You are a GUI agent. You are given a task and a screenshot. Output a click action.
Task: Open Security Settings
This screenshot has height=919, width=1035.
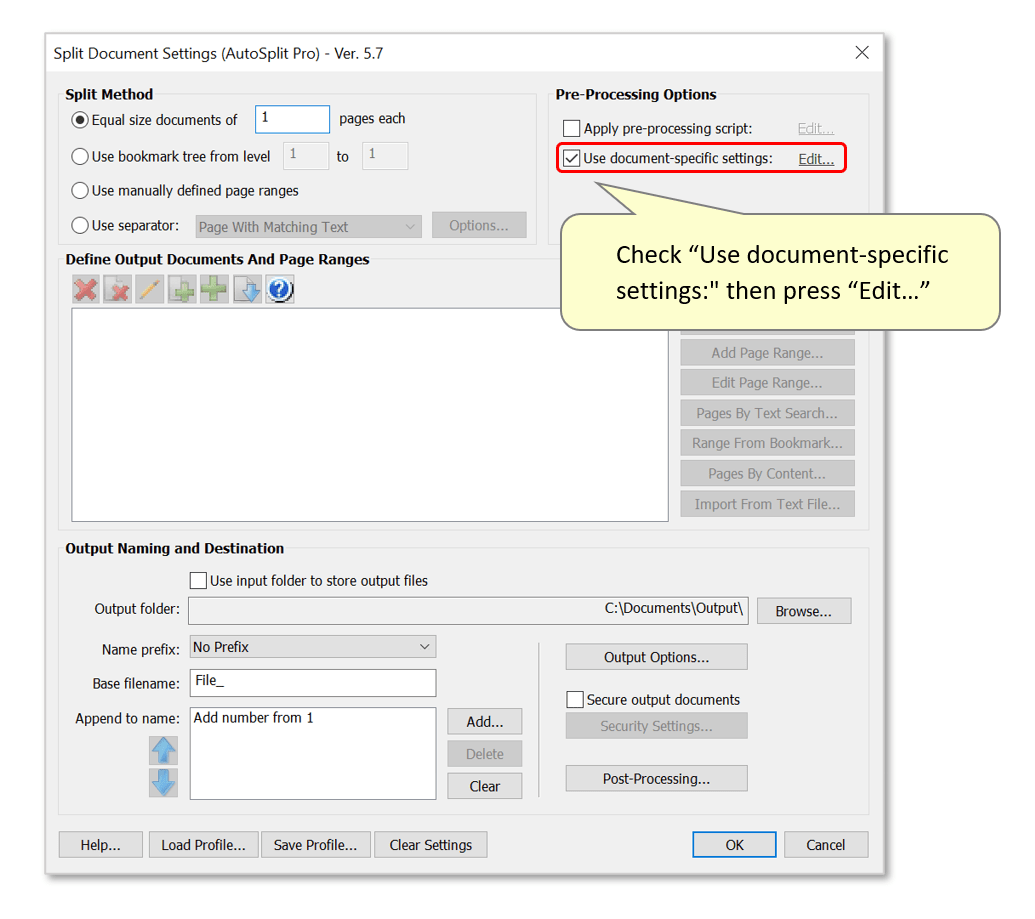pos(657,726)
